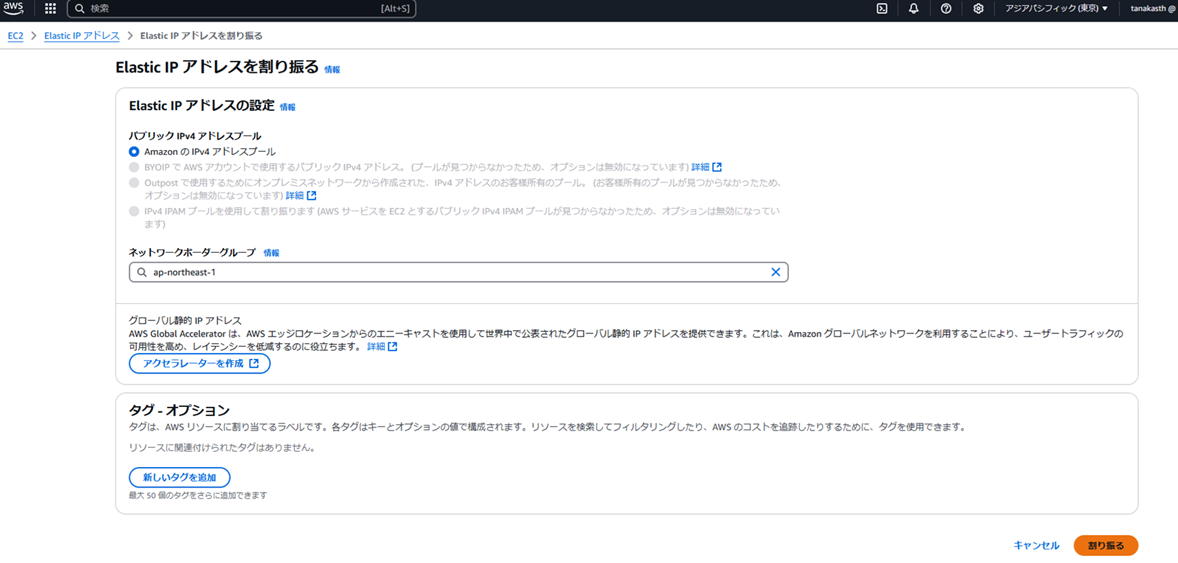This screenshot has height=563, width=1178.
Task: Open the settings gear icon
Action: [x=978, y=9]
